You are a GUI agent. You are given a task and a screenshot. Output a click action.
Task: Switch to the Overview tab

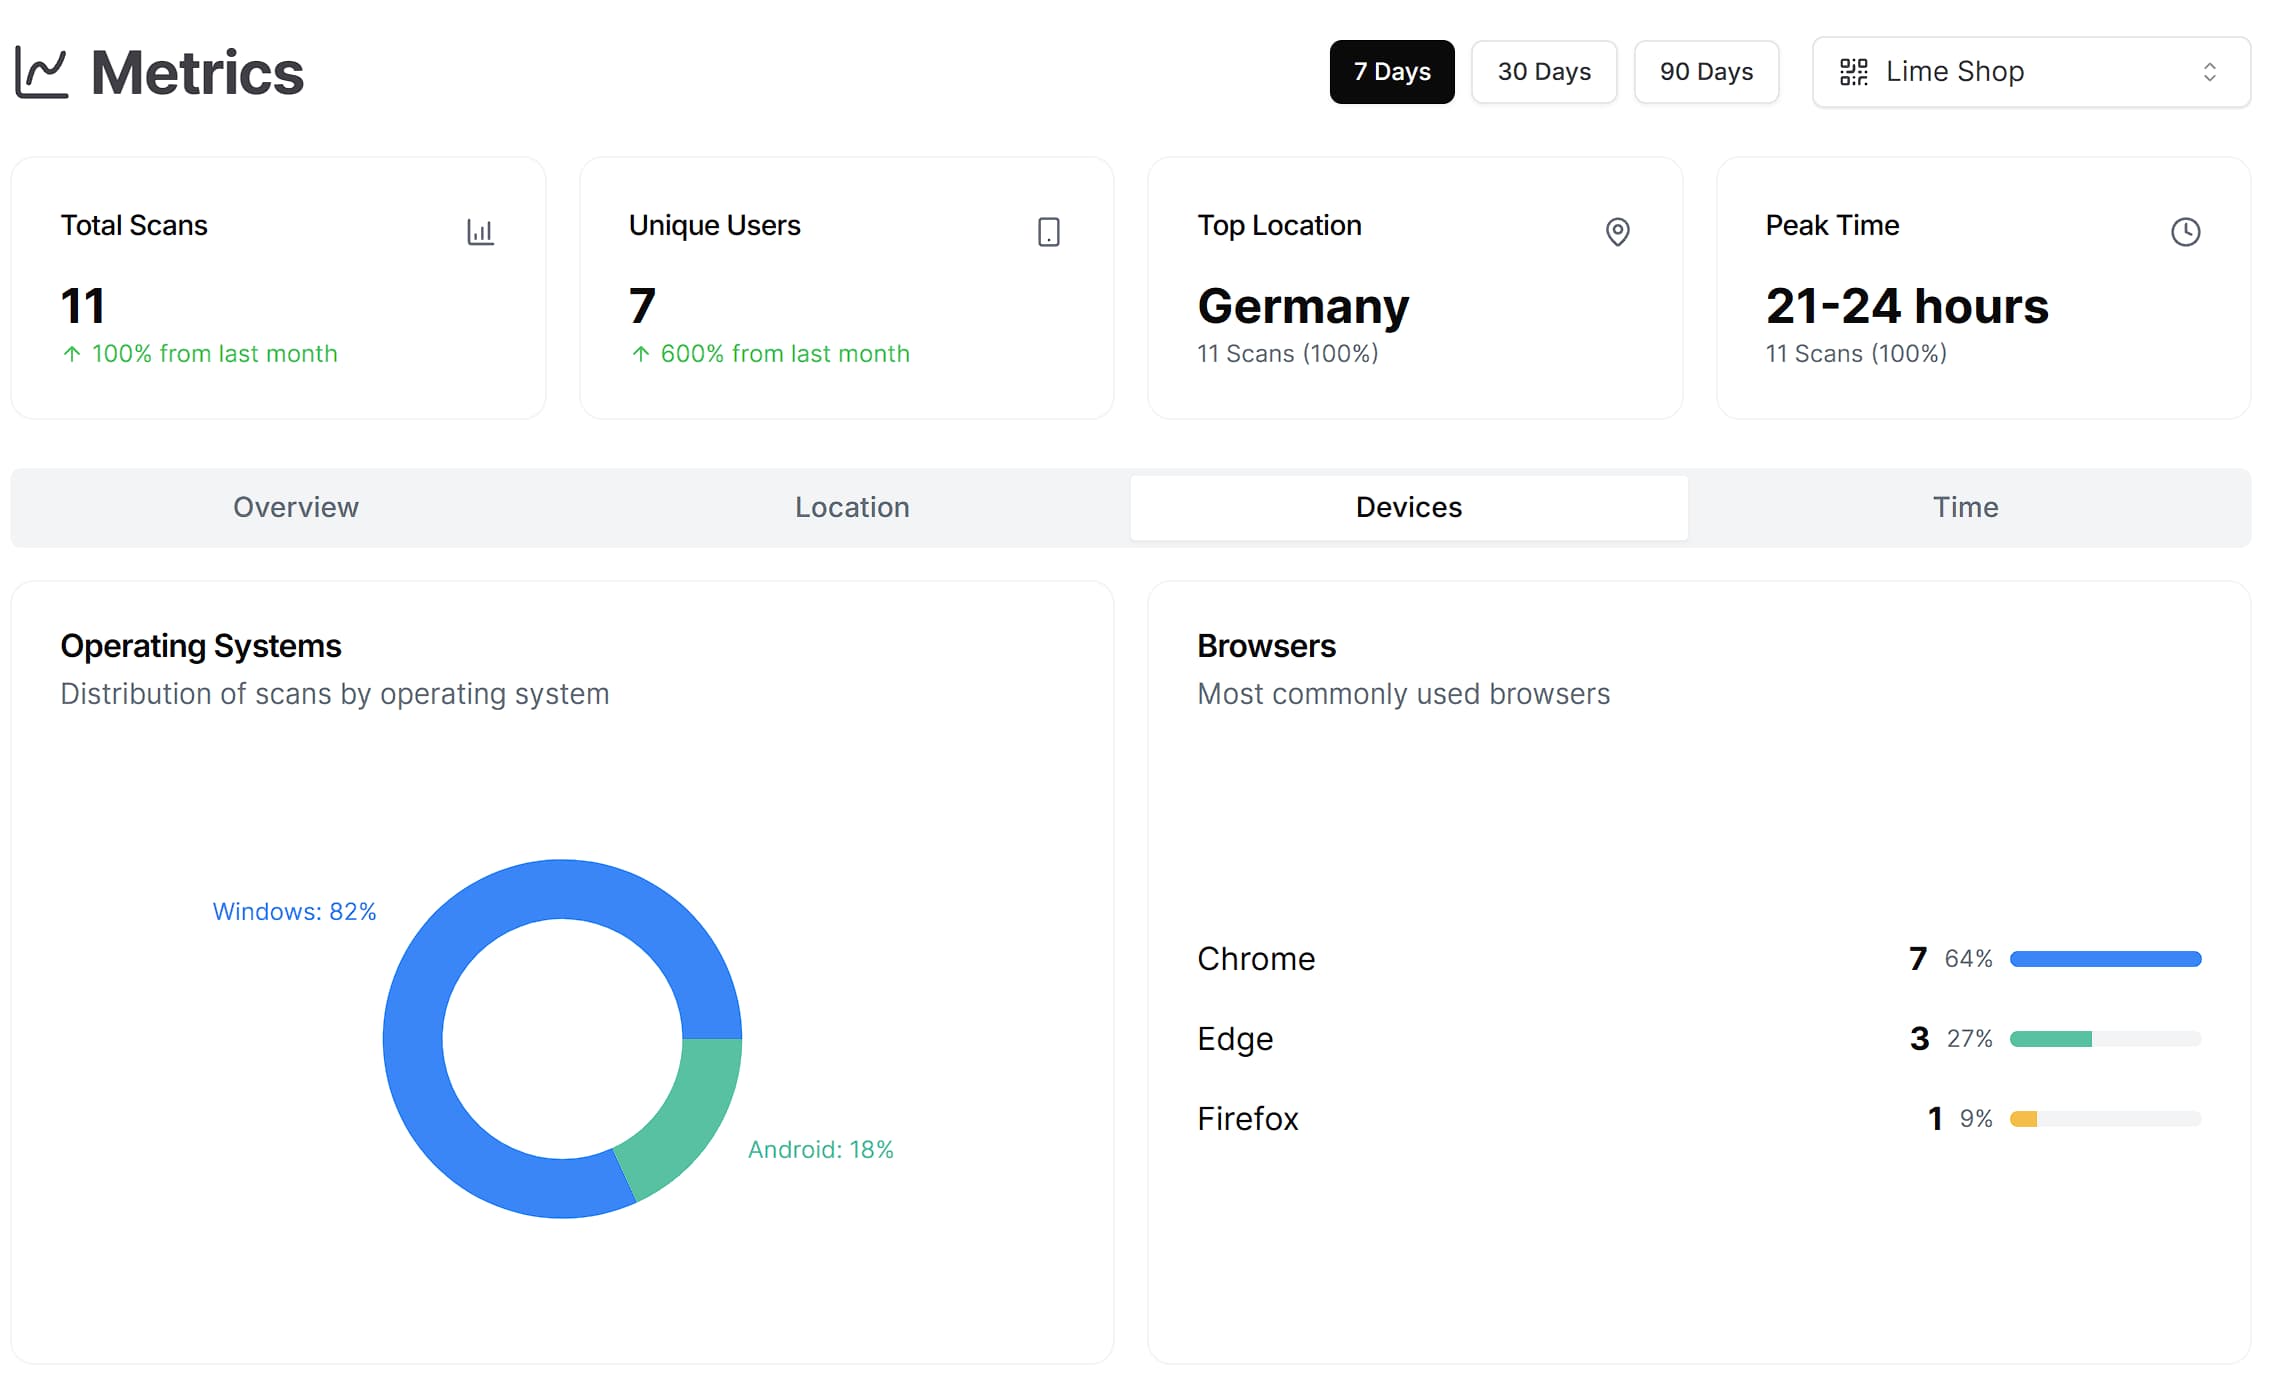tap(295, 507)
